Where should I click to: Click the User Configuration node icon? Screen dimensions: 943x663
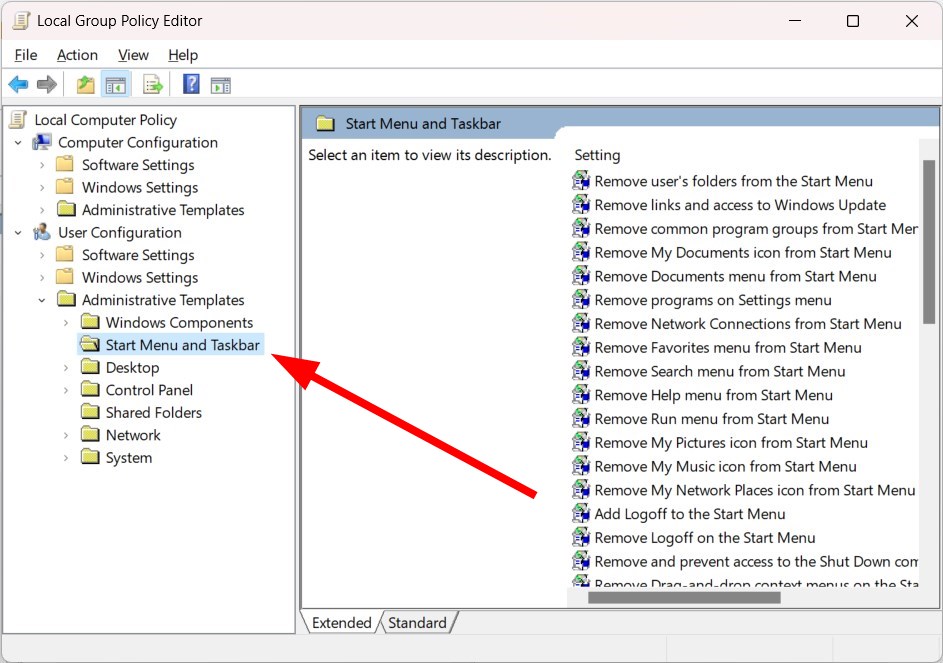click(x=42, y=233)
